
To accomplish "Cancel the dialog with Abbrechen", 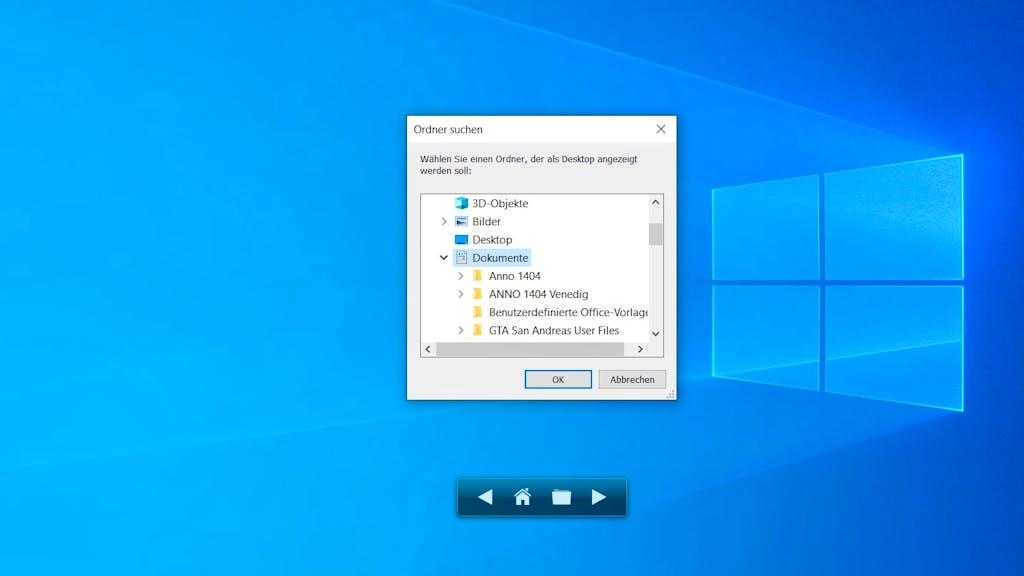I will 632,379.
